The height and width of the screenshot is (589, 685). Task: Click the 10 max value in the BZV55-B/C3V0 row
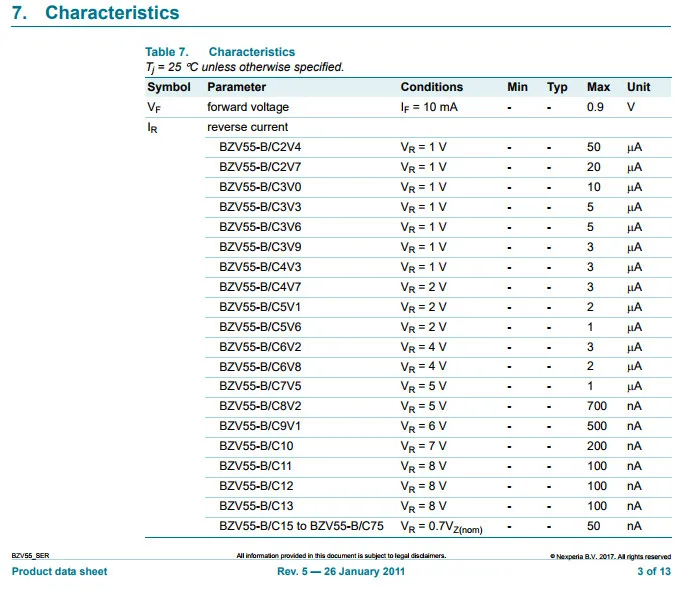click(594, 187)
